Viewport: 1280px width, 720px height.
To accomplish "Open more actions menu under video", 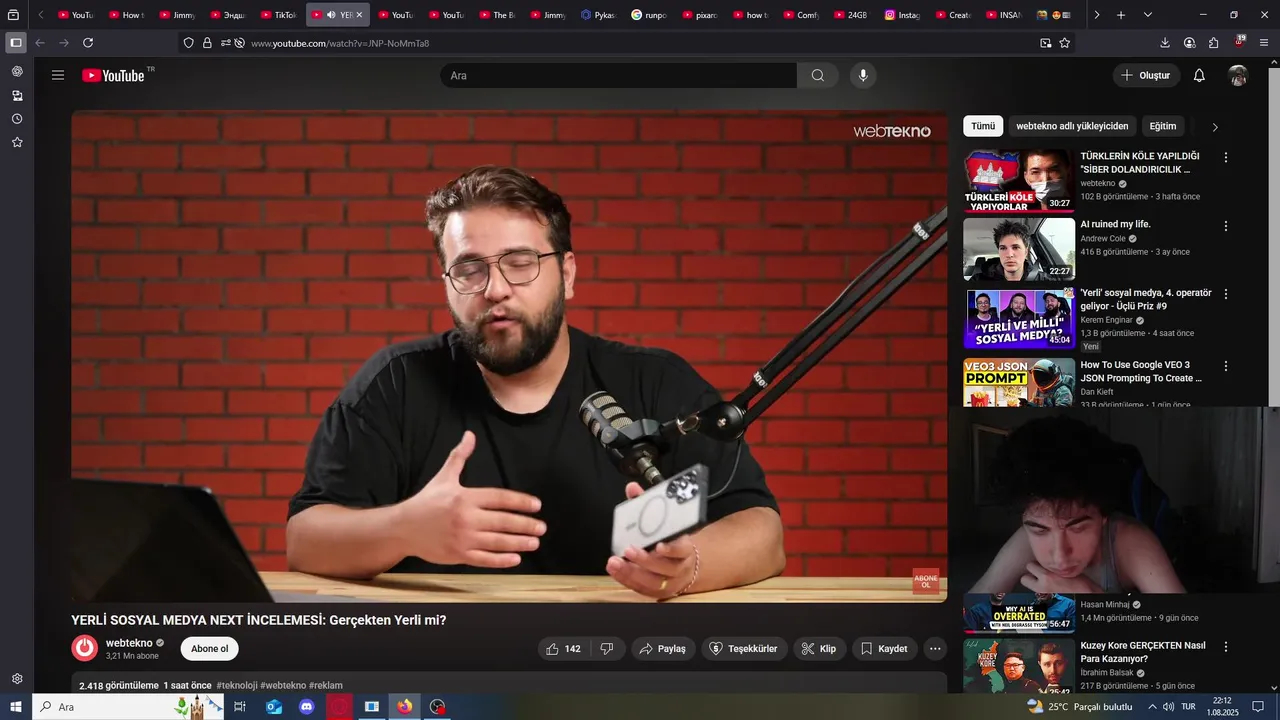I will pyautogui.click(x=935, y=649).
